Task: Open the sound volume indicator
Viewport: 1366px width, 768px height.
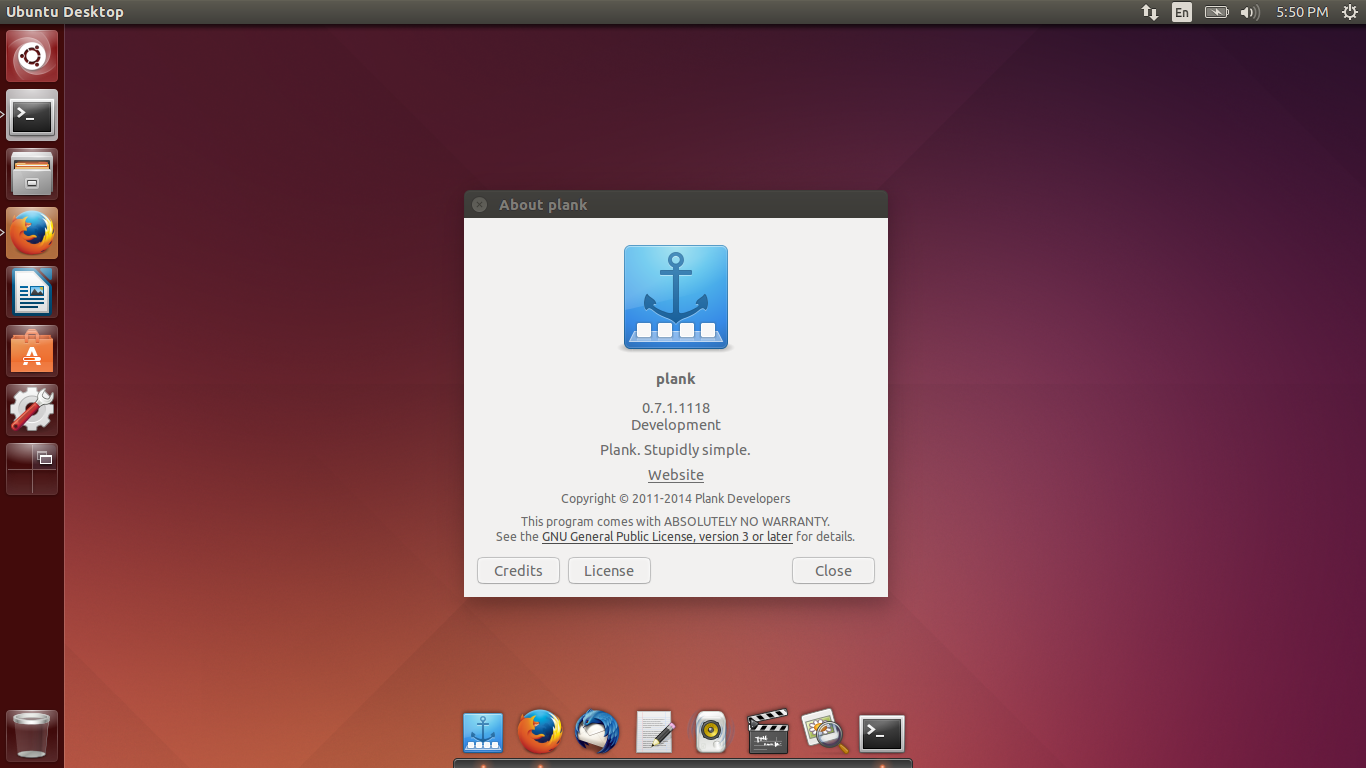Action: (x=1249, y=12)
